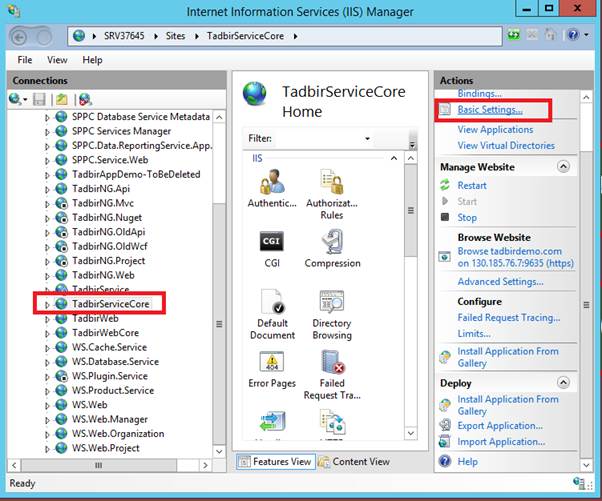Click the Bindings link in Actions
This screenshot has height=501, width=602.
point(480,93)
